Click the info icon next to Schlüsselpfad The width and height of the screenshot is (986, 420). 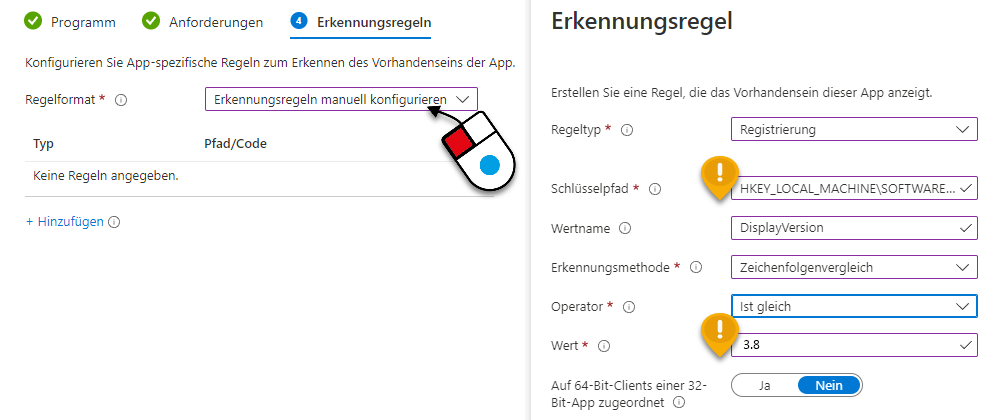click(x=655, y=189)
